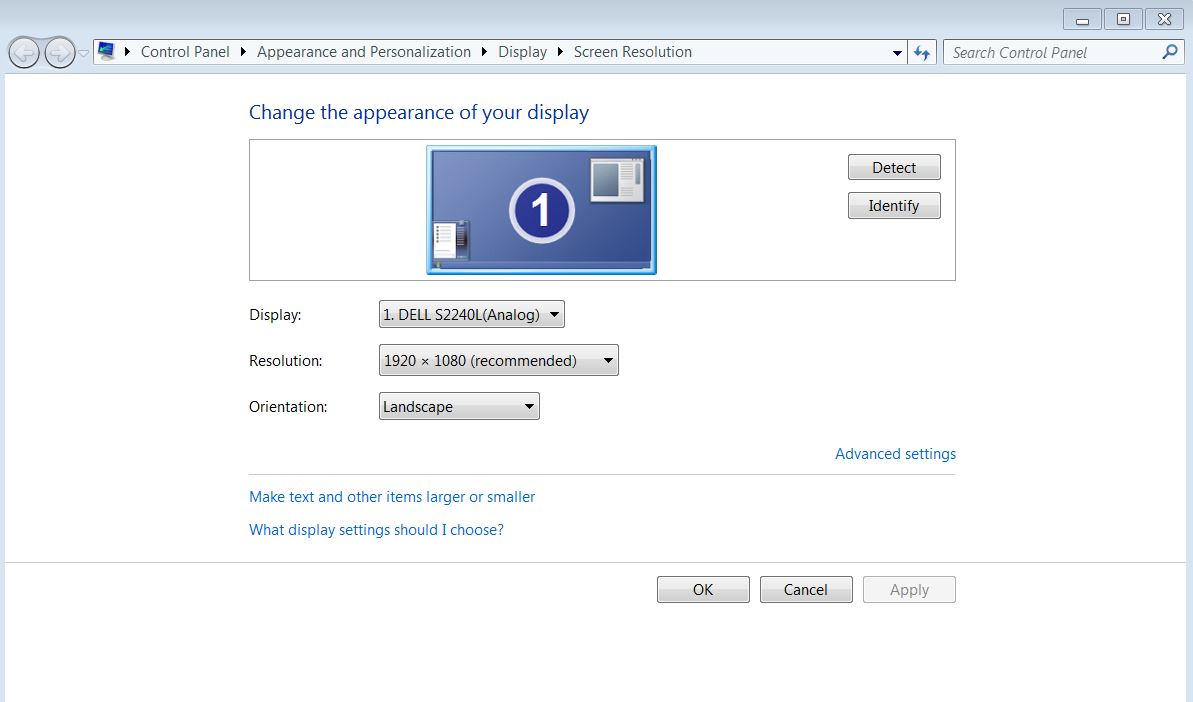Click the Identify button
The image size is (1193, 702).
coord(894,205)
